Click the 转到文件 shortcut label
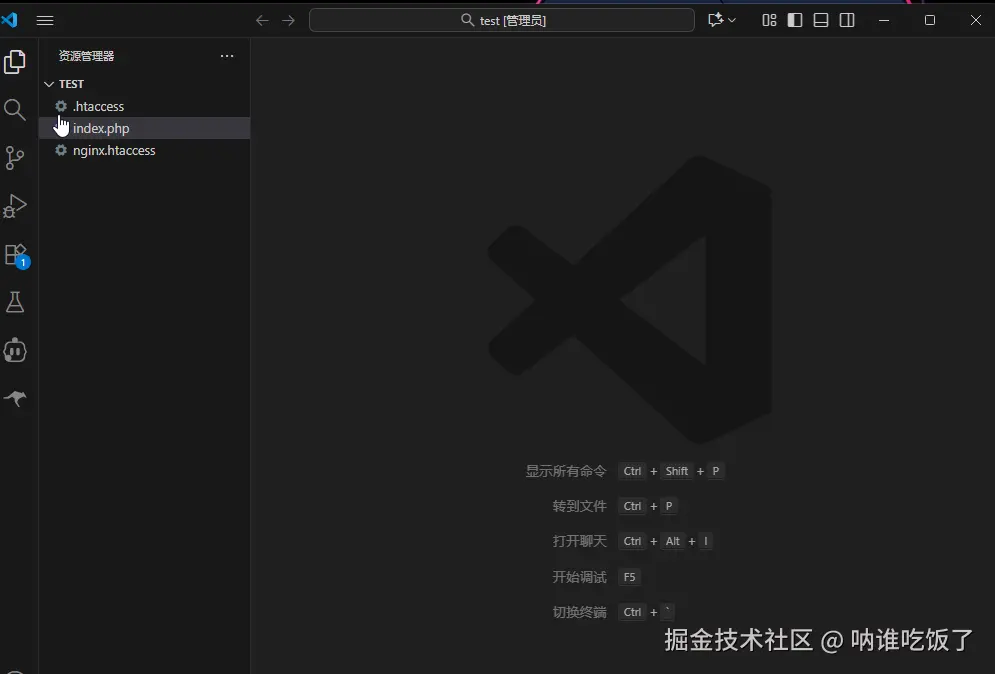Image resolution: width=995 pixels, height=674 pixels. point(579,506)
